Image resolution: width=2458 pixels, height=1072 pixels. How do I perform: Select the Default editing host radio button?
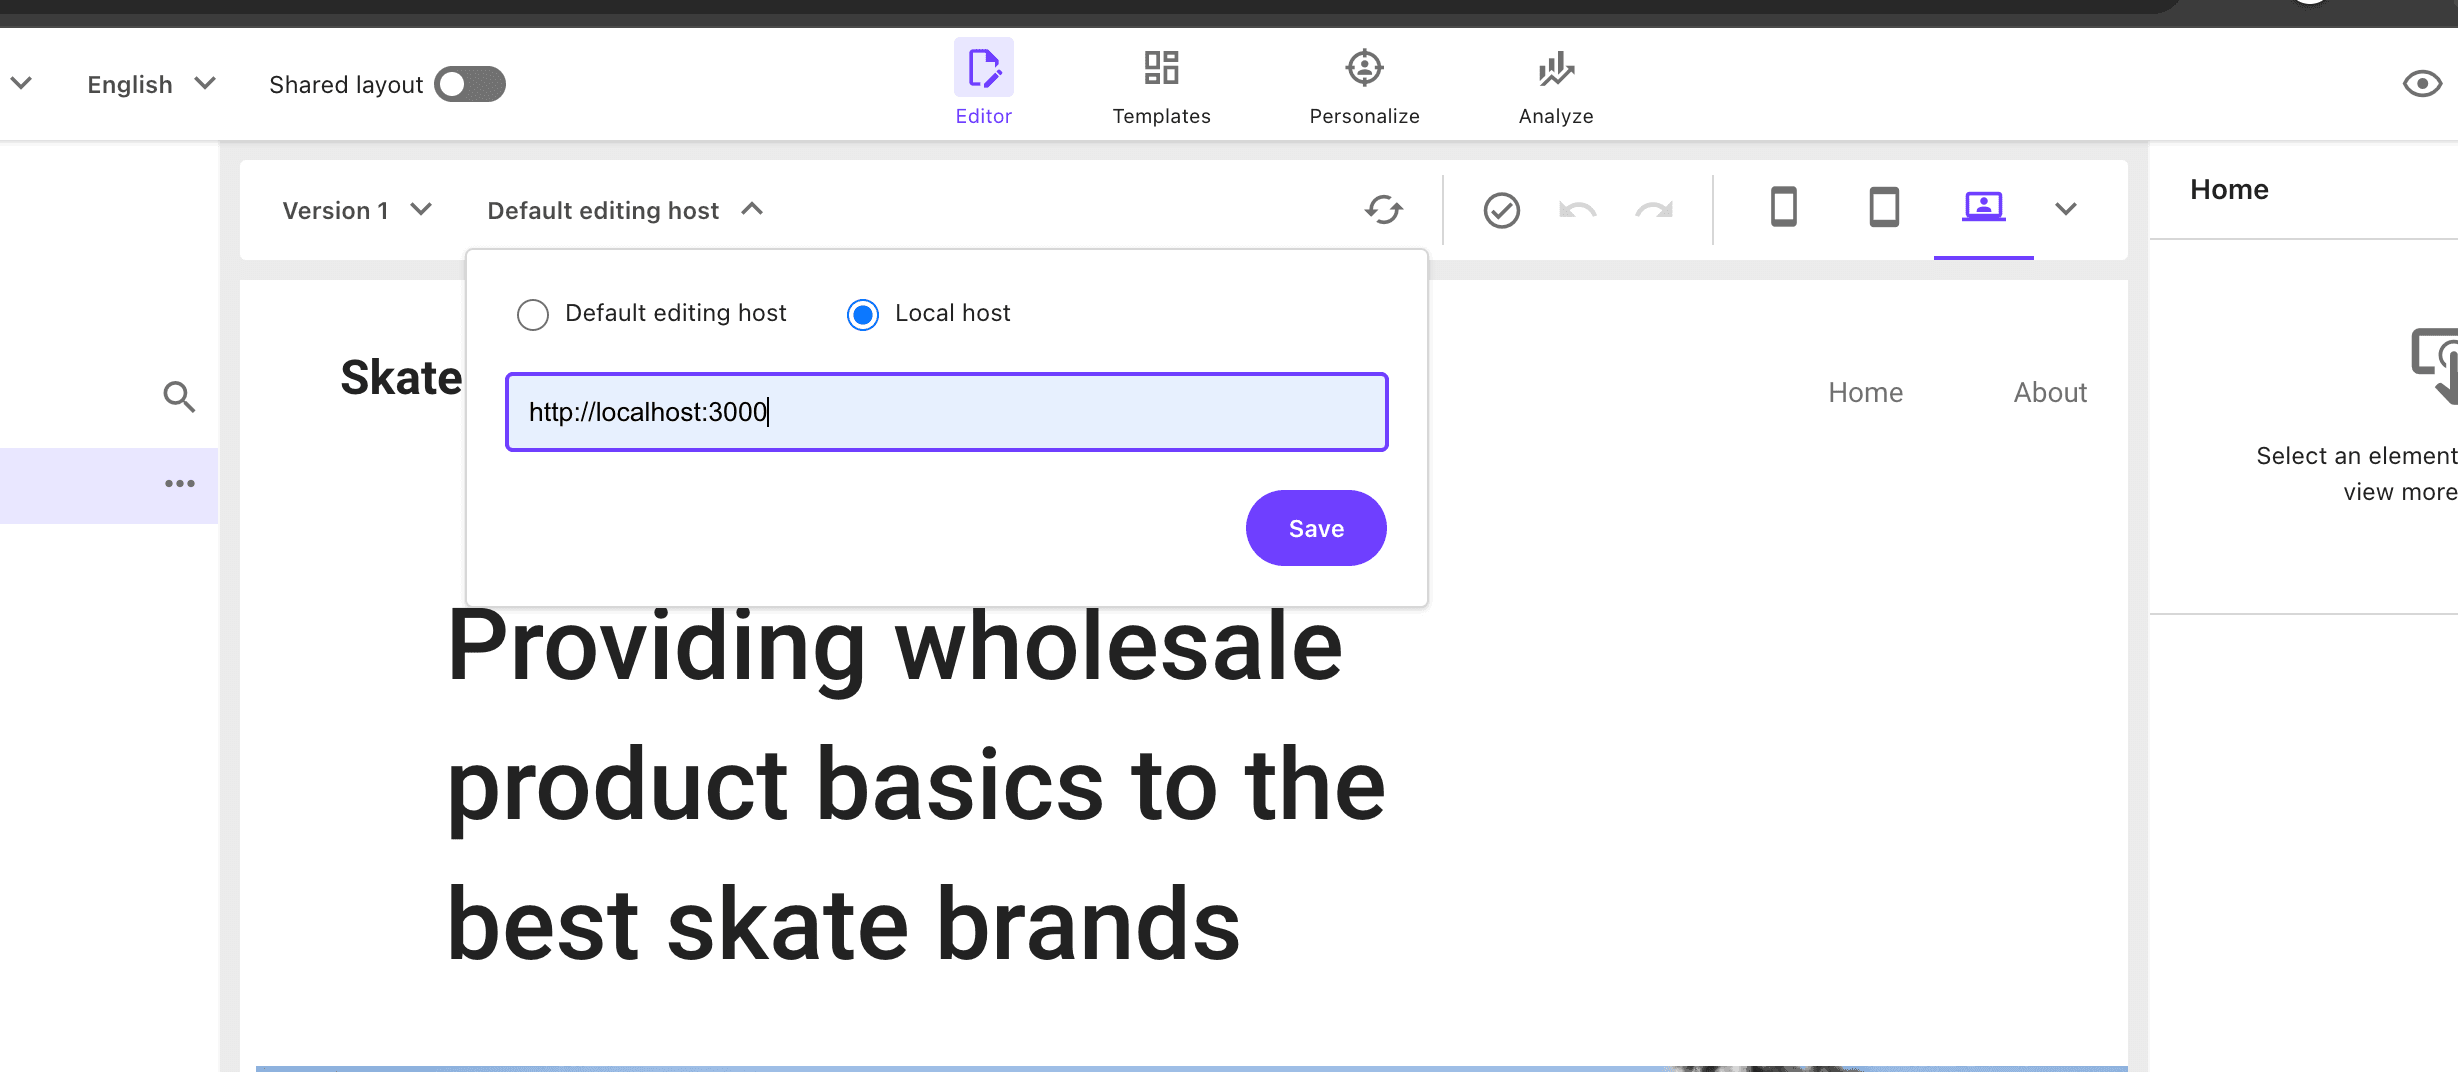tap(533, 315)
